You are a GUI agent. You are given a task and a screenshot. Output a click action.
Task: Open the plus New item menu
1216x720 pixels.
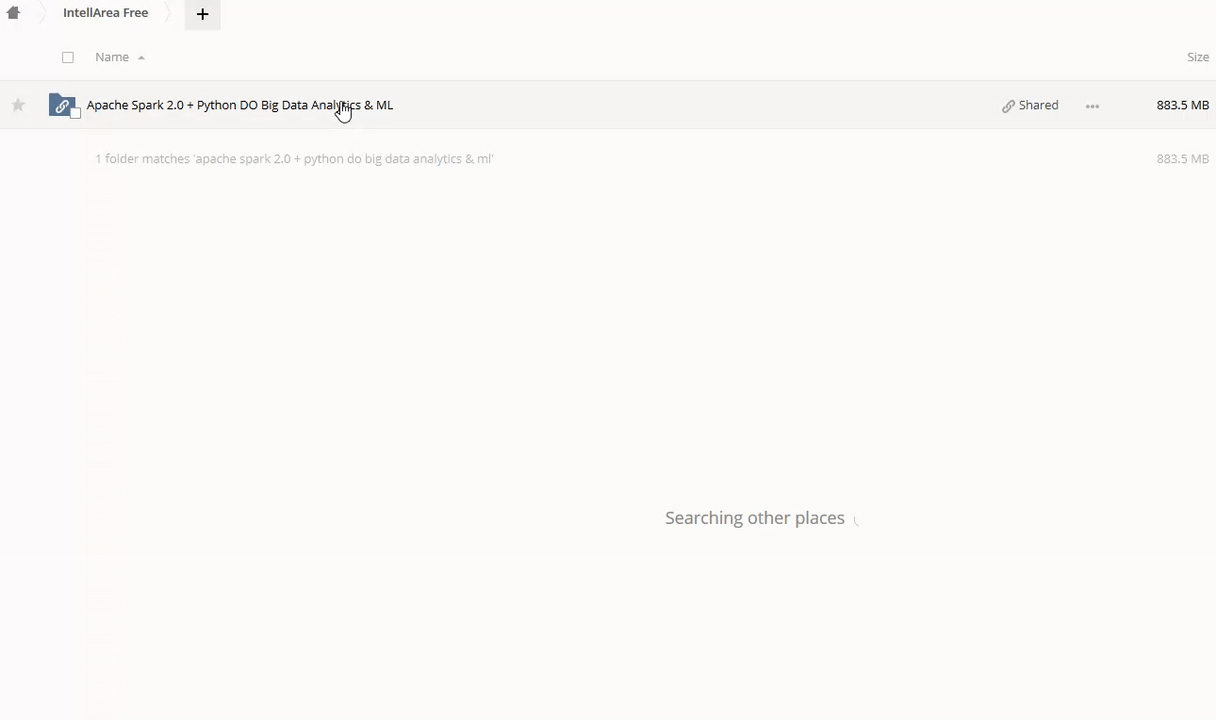pos(202,14)
